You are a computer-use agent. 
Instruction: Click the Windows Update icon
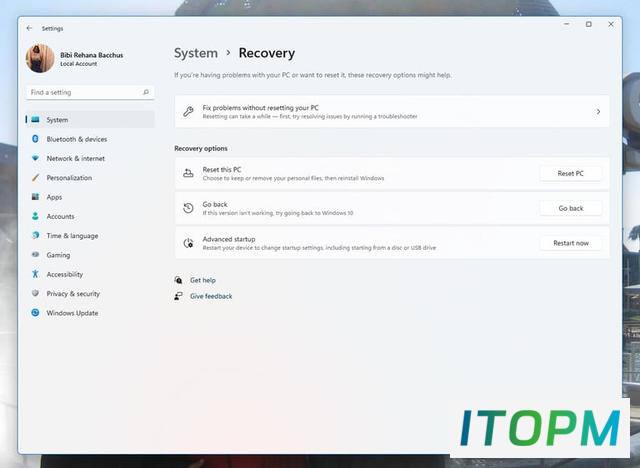tap(36, 313)
